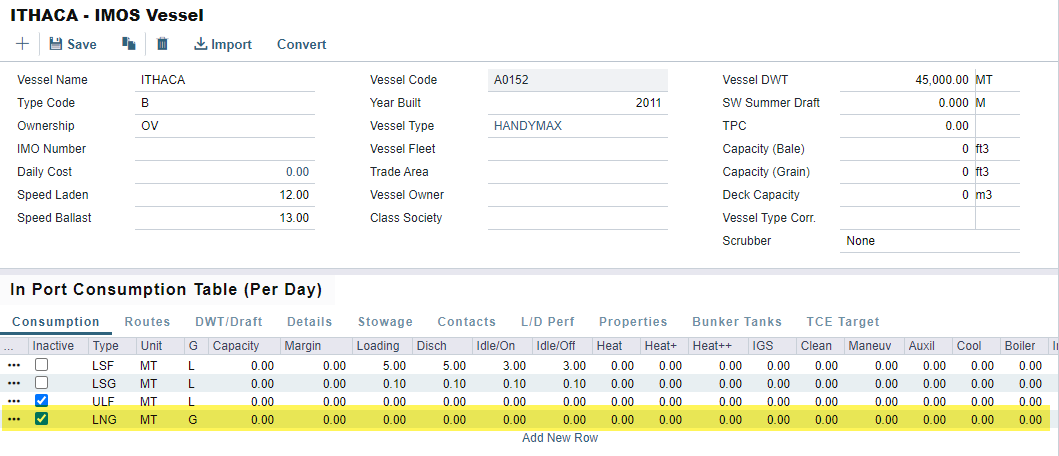
Task: Click the trash delete icon
Action: [x=163, y=44]
